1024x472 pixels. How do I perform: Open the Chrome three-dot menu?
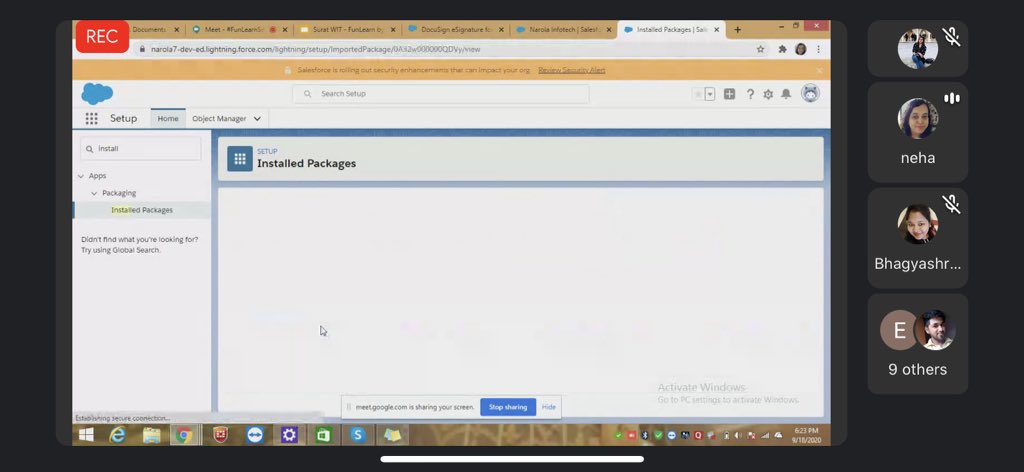coord(818,49)
